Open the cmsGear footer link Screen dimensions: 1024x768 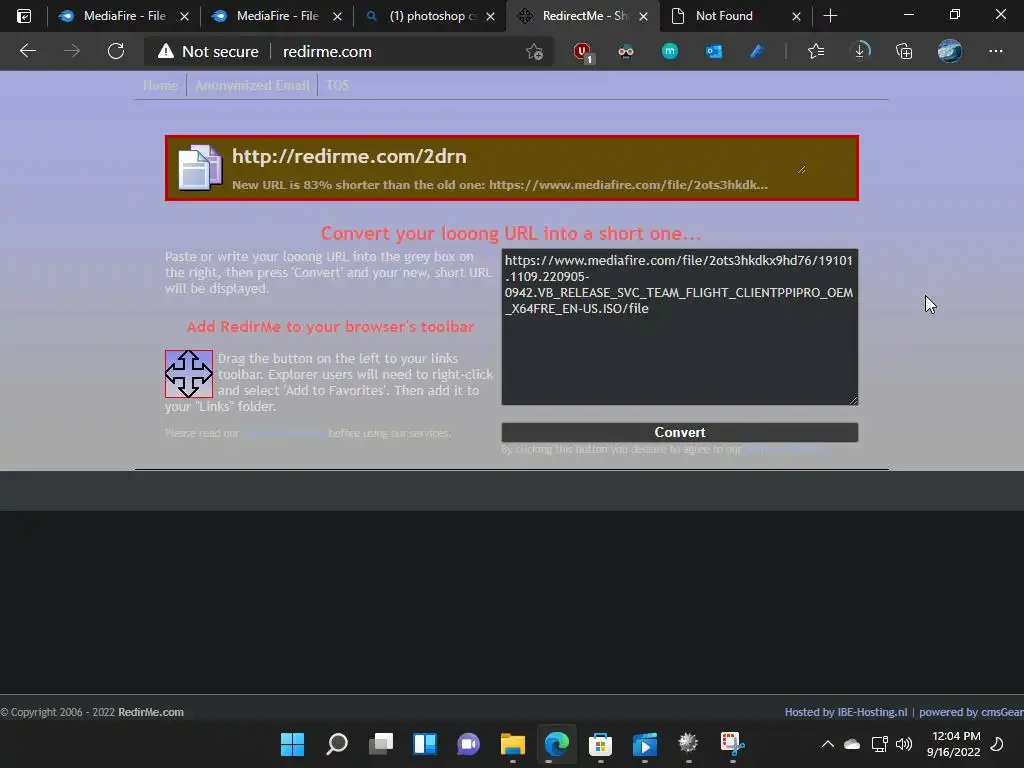pyautogui.click(x=1002, y=712)
